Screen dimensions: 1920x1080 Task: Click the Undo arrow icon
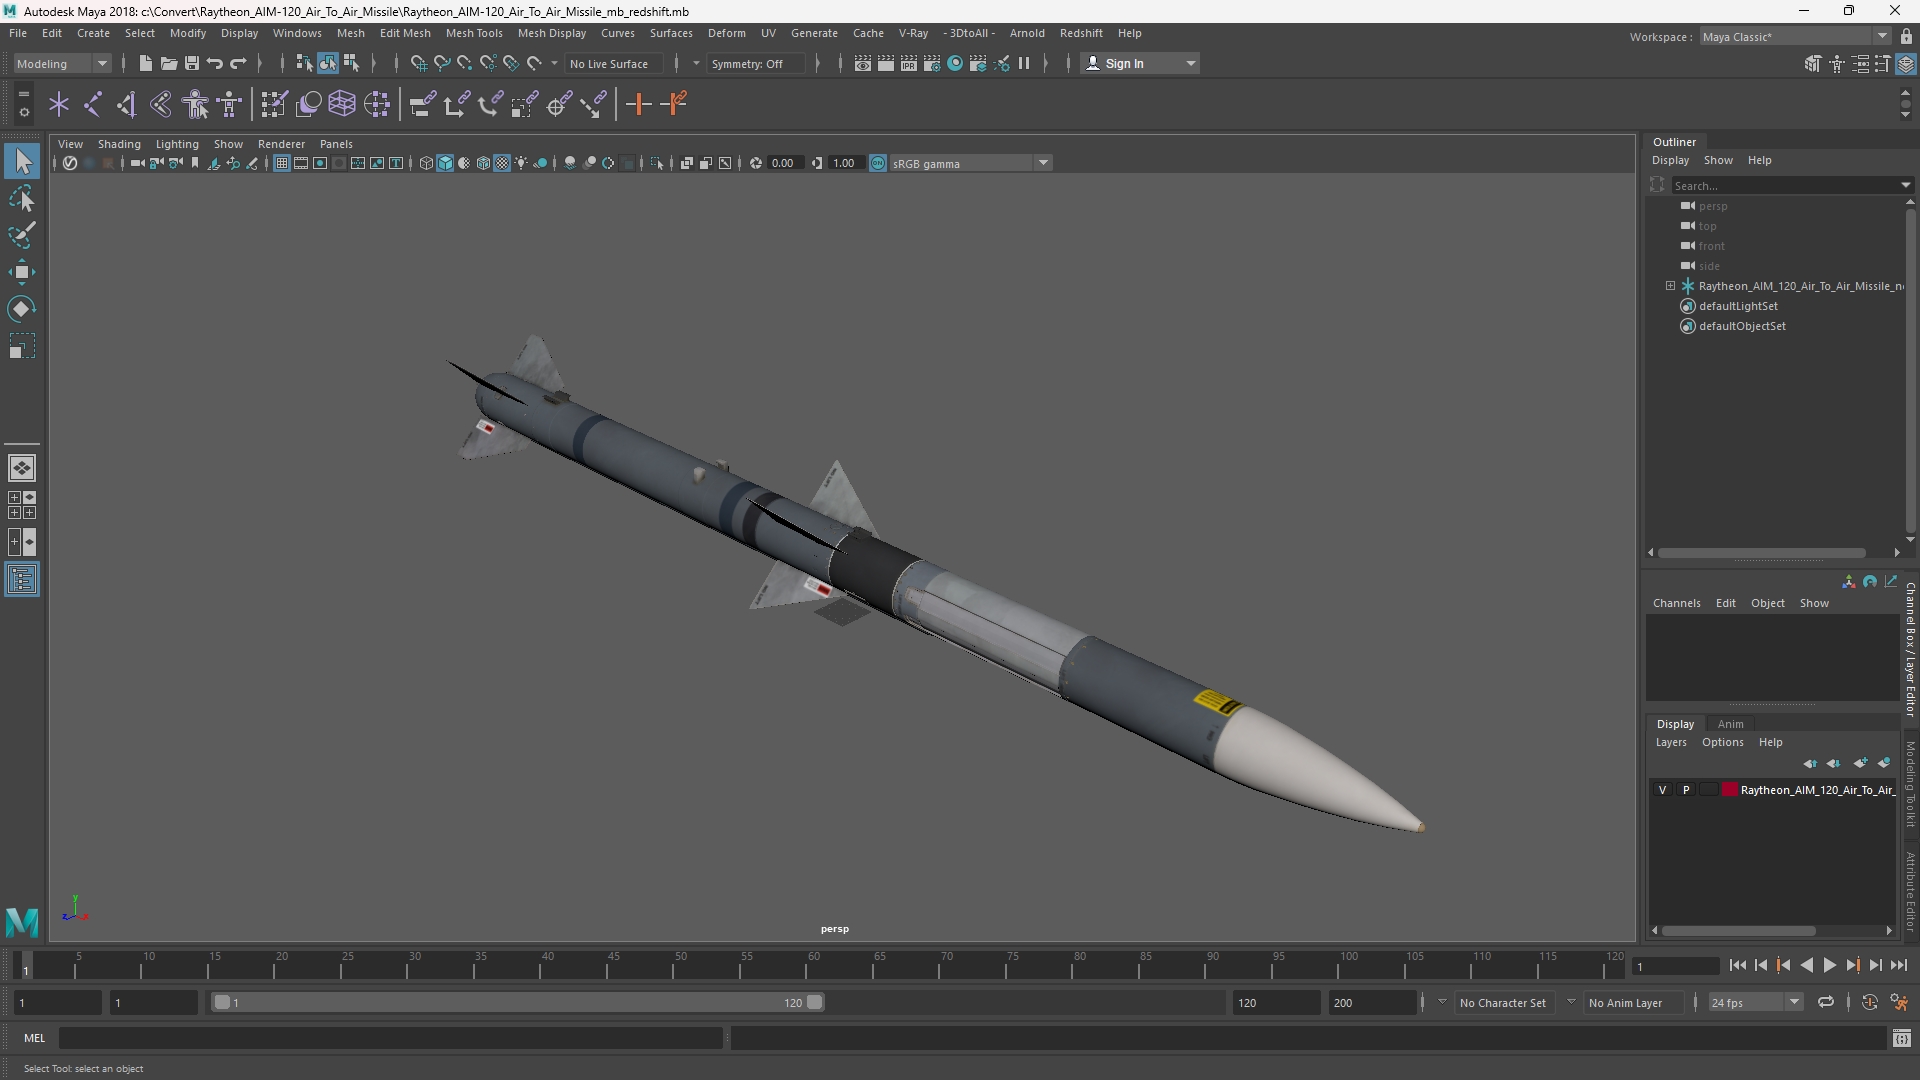(x=215, y=63)
